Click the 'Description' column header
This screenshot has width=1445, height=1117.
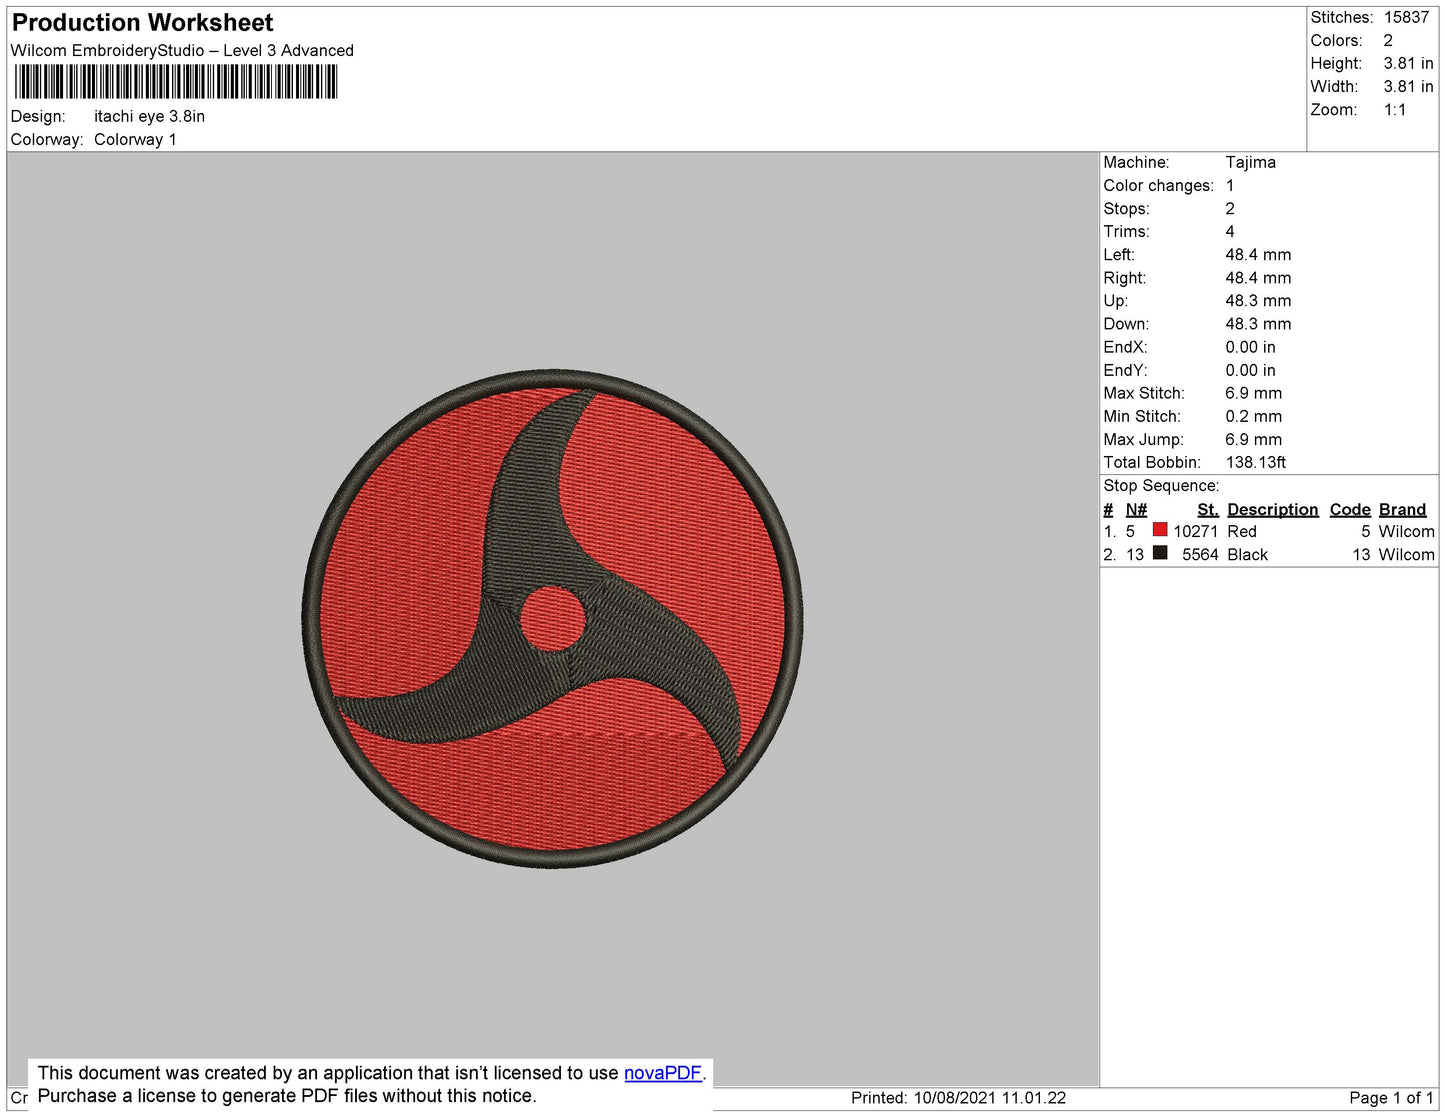[1273, 510]
